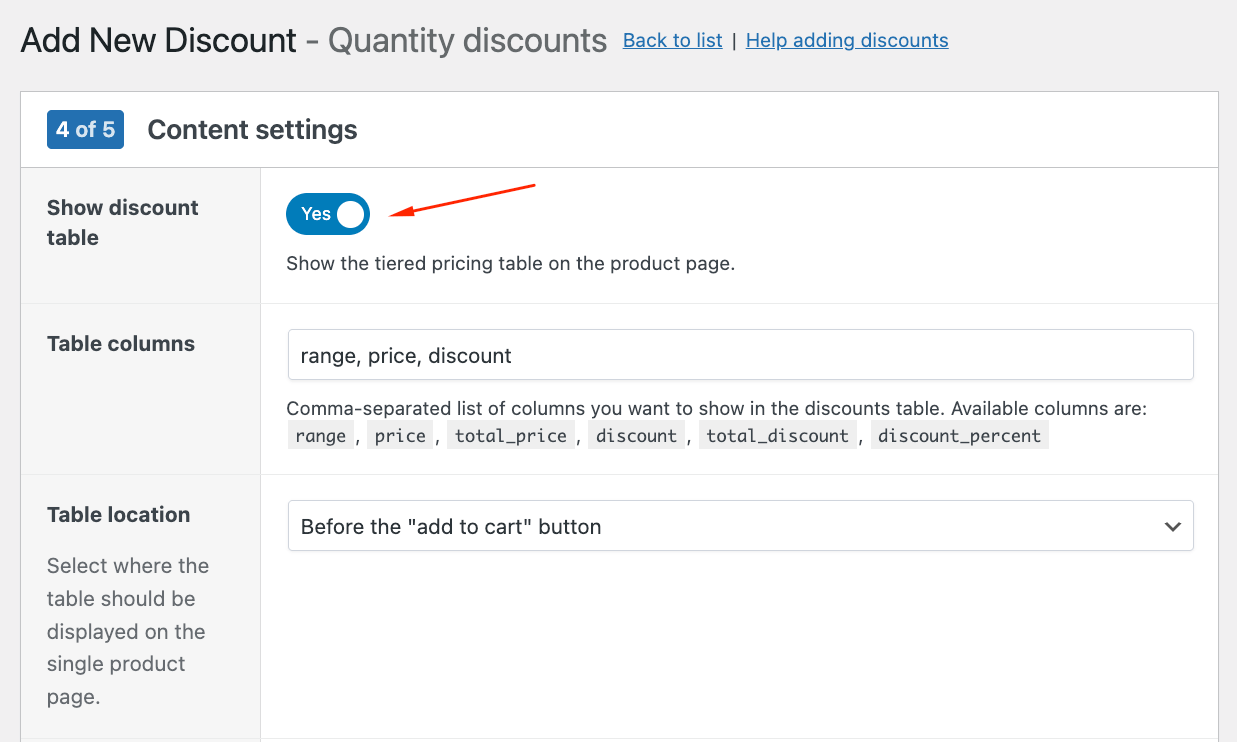Expand the Table location dropdown chevron
Viewport: 1237px width, 742px height.
1172,525
